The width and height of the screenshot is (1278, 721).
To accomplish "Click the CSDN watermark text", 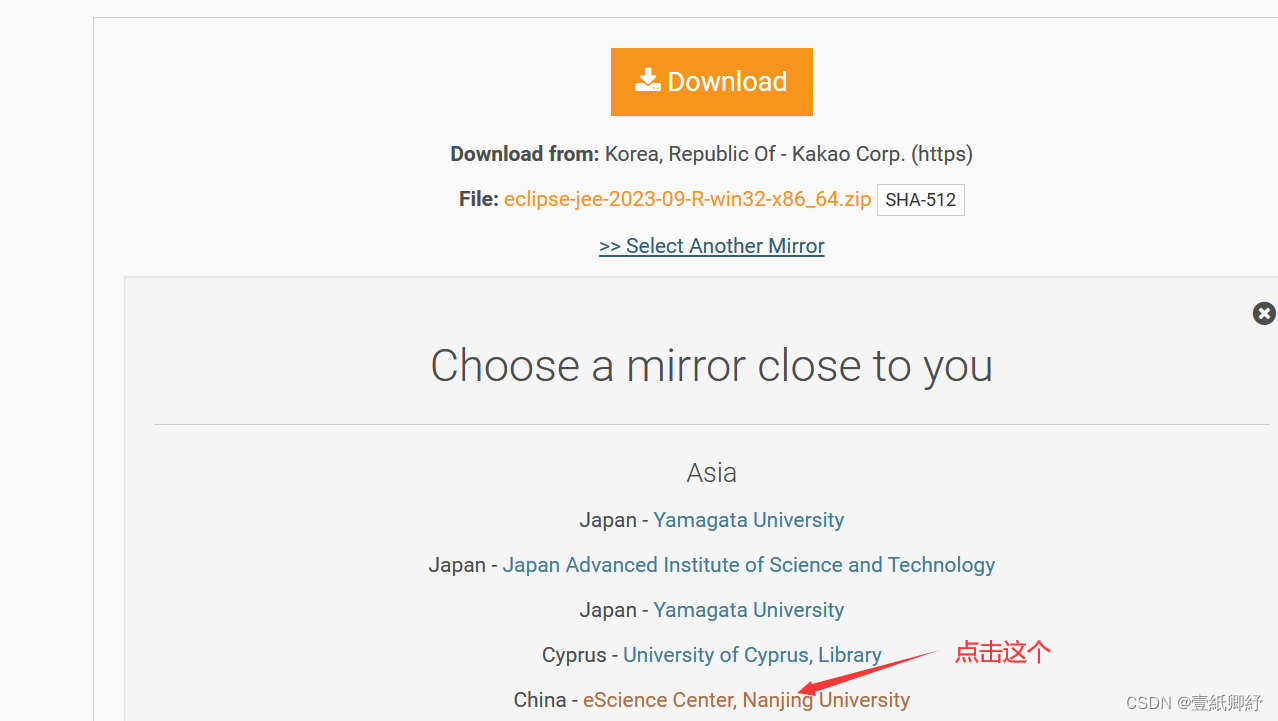I will (1194, 703).
